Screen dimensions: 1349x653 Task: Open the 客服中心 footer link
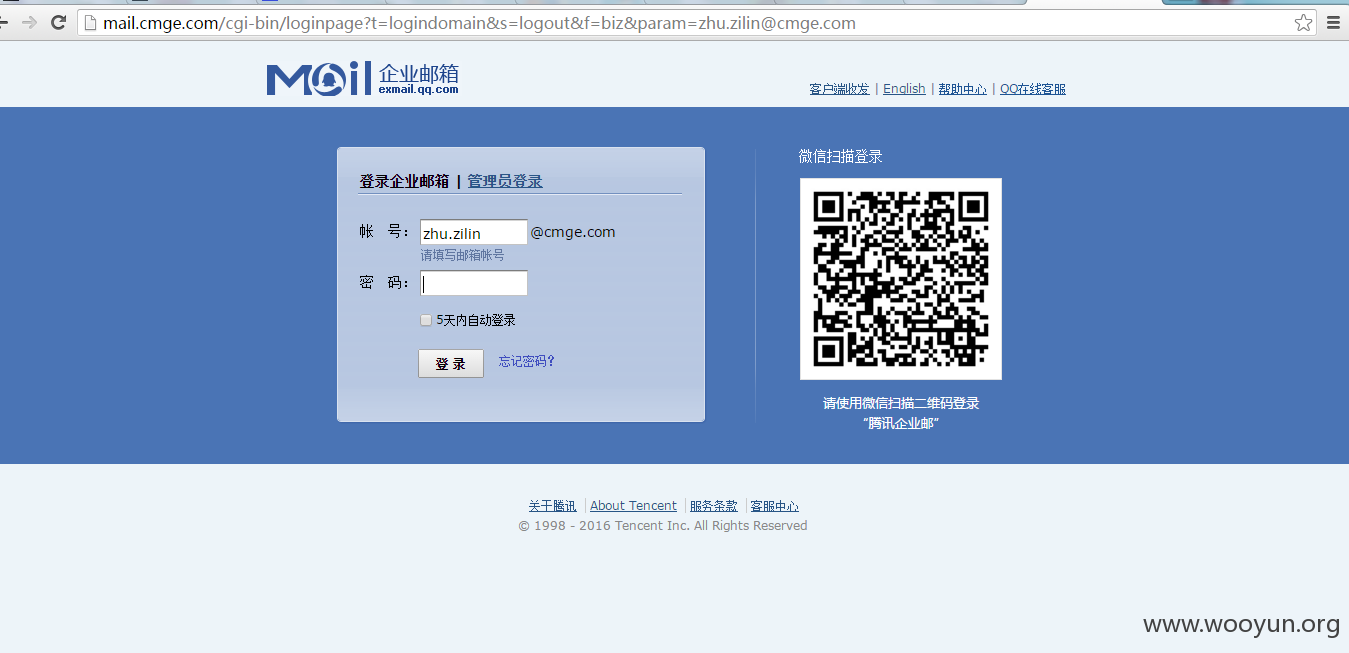[775, 506]
